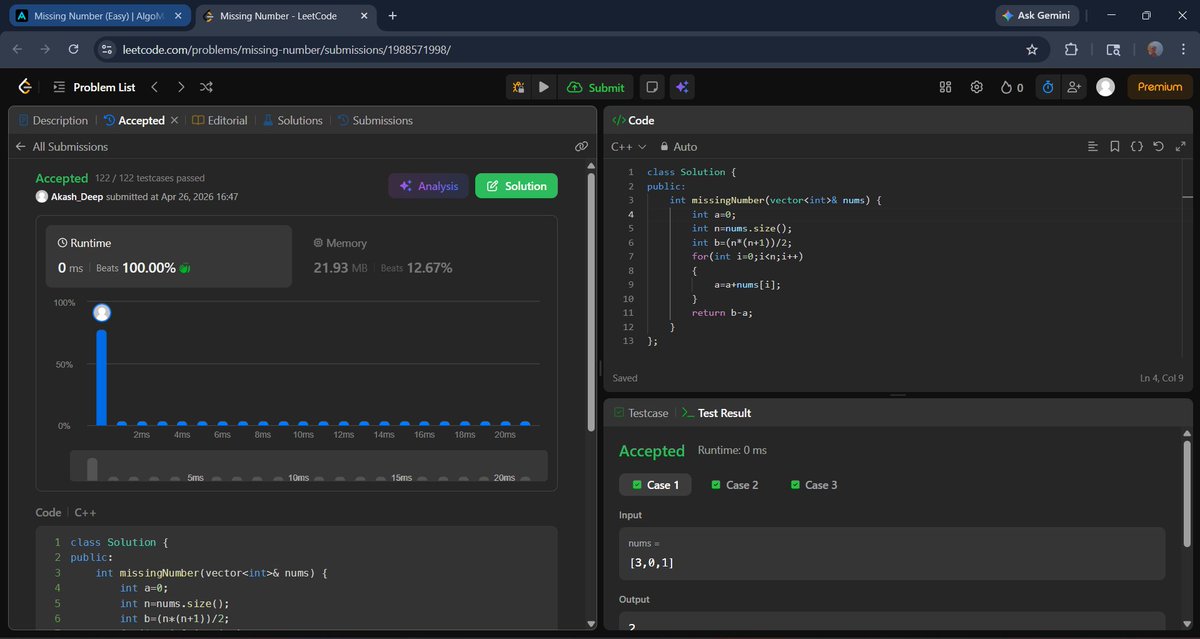
Task: Open the settings gear icon
Action: [x=976, y=87]
